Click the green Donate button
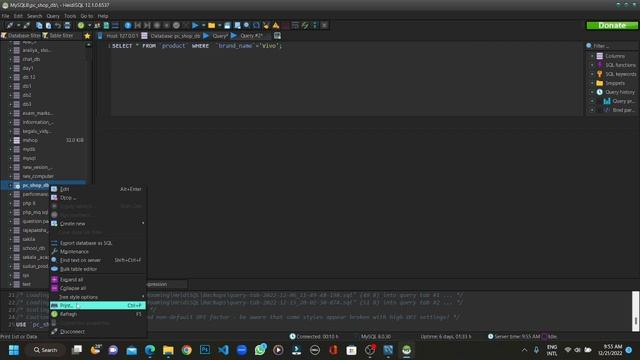The width and height of the screenshot is (640, 360). 612,25
